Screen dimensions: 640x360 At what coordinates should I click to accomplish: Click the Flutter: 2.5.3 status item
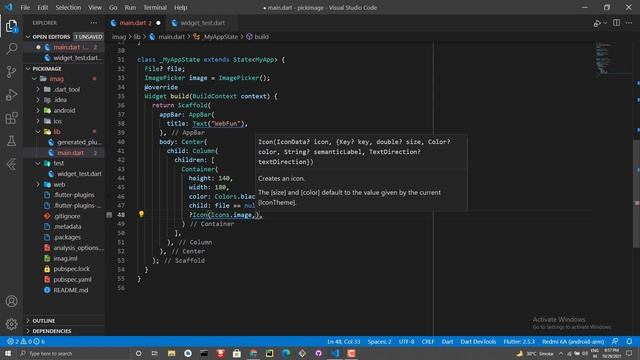coord(519,341)
